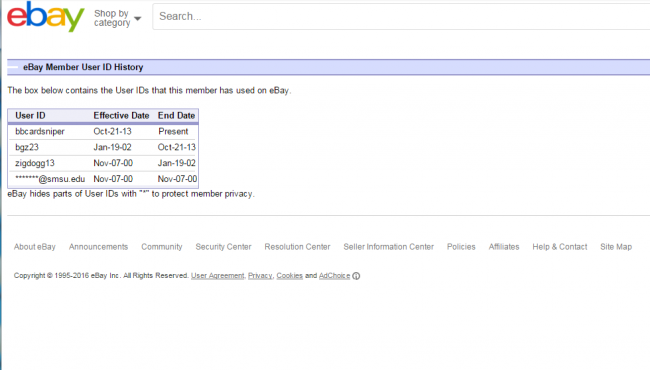Open the User Agreement link
The image size is (650, 370).
point(218,276)
